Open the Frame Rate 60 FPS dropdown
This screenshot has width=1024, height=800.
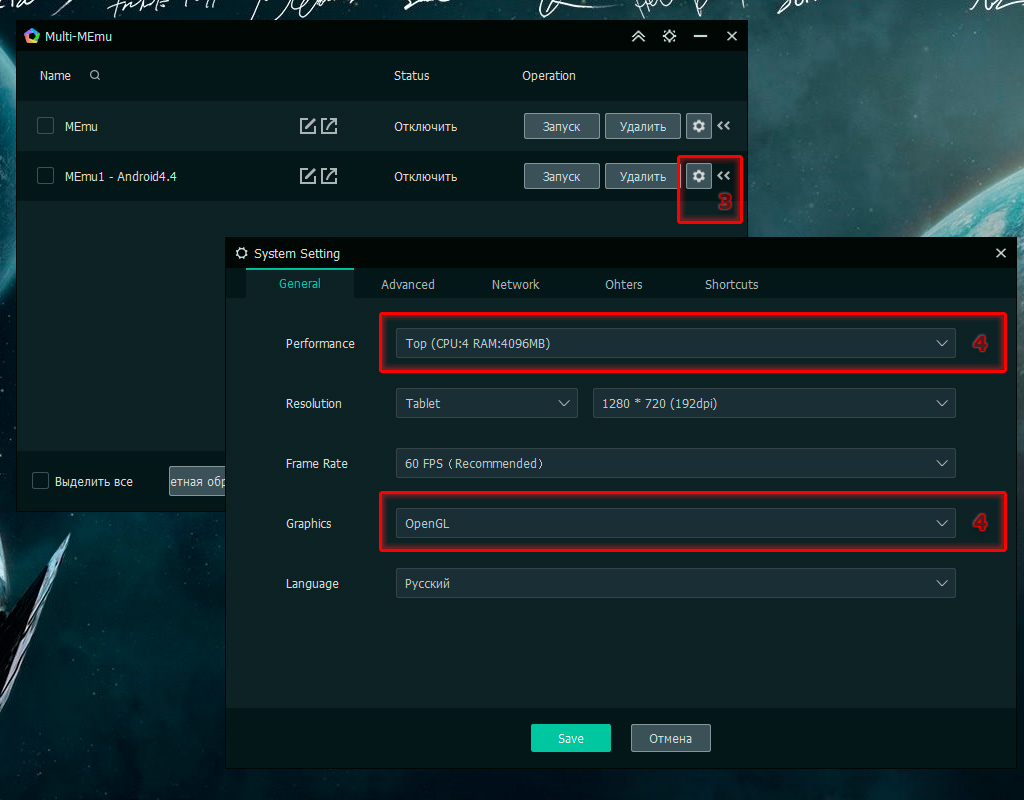pyautogui.click(x=675, y=463)
